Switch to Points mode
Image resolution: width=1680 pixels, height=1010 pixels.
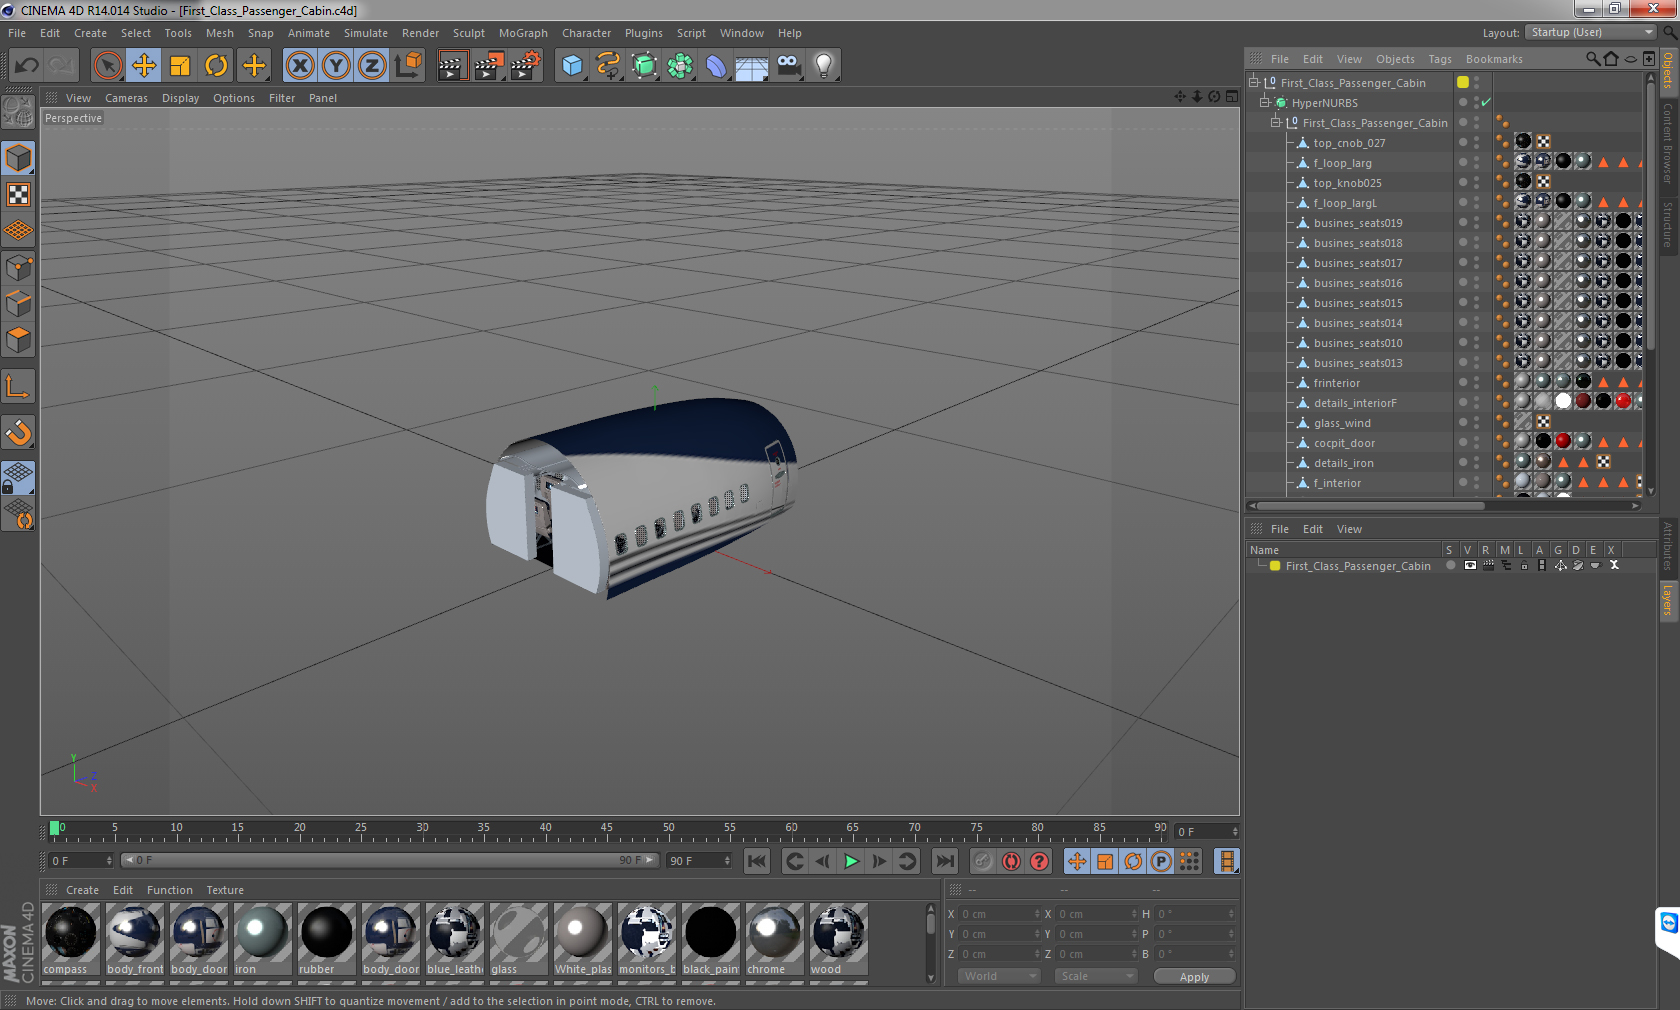pyautogui.click(x=18, y=268)
